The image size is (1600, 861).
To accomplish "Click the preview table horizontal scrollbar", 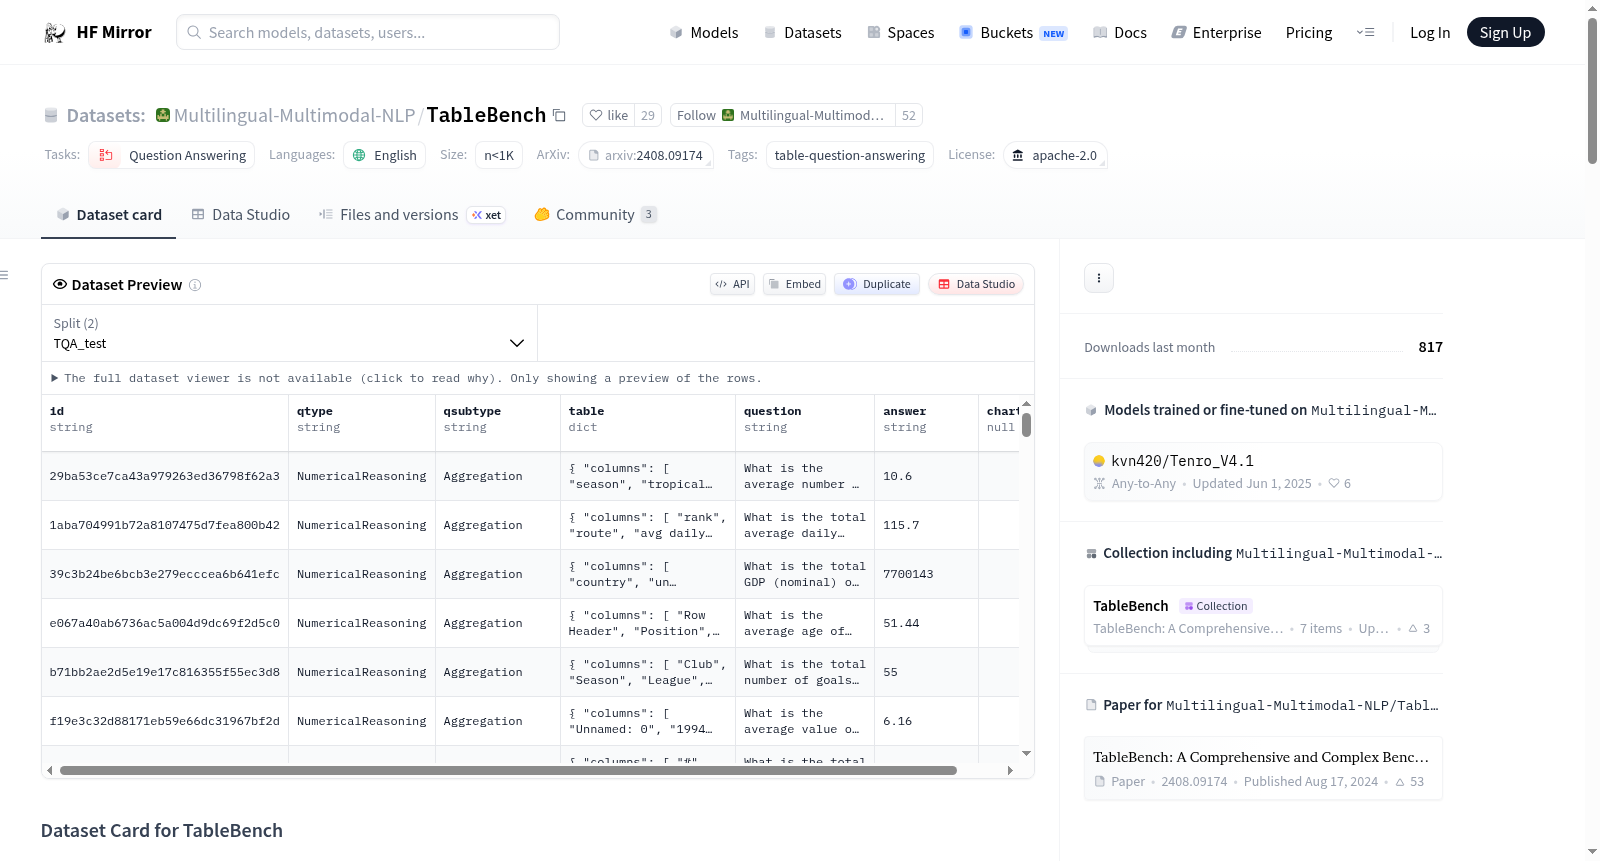I will (x=508, y=771).
